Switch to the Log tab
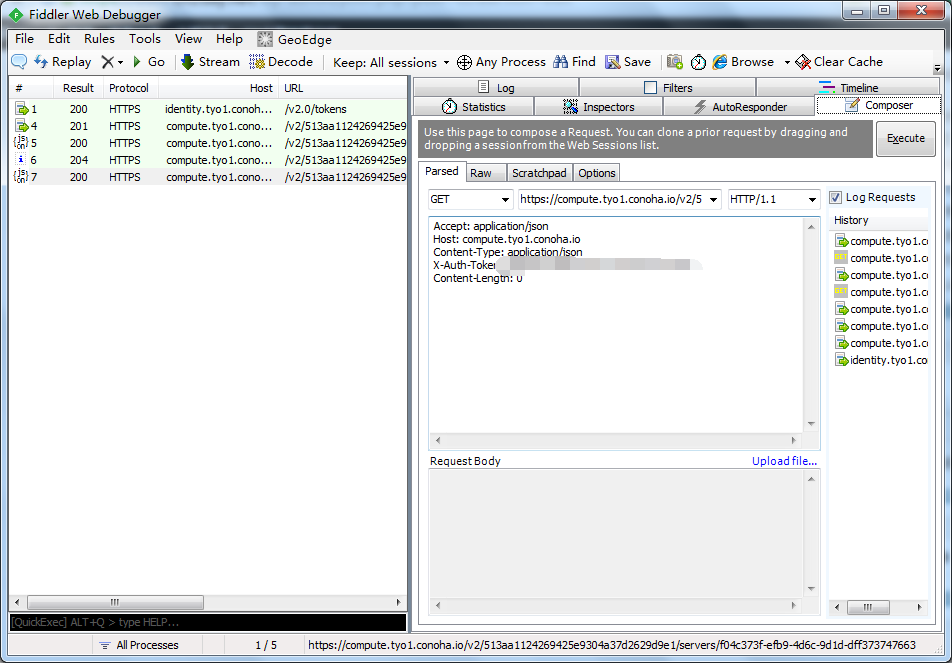 (x=496, y=87)
